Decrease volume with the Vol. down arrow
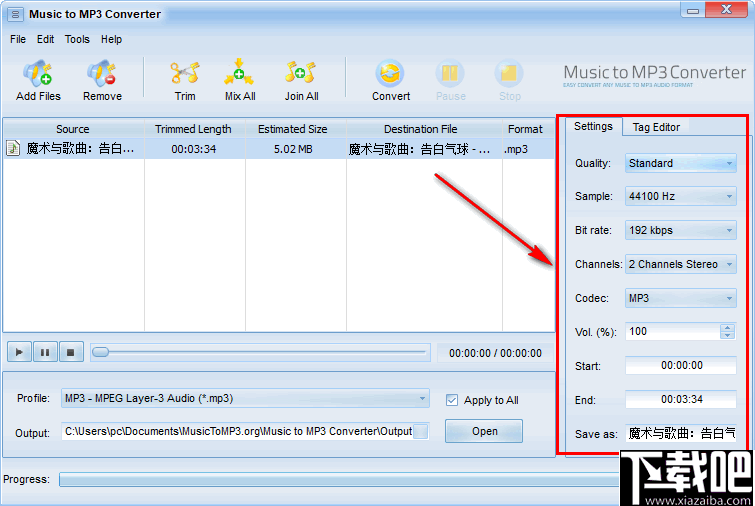The image size is (755, 506). pyautogui.click(x=728, y=335)
